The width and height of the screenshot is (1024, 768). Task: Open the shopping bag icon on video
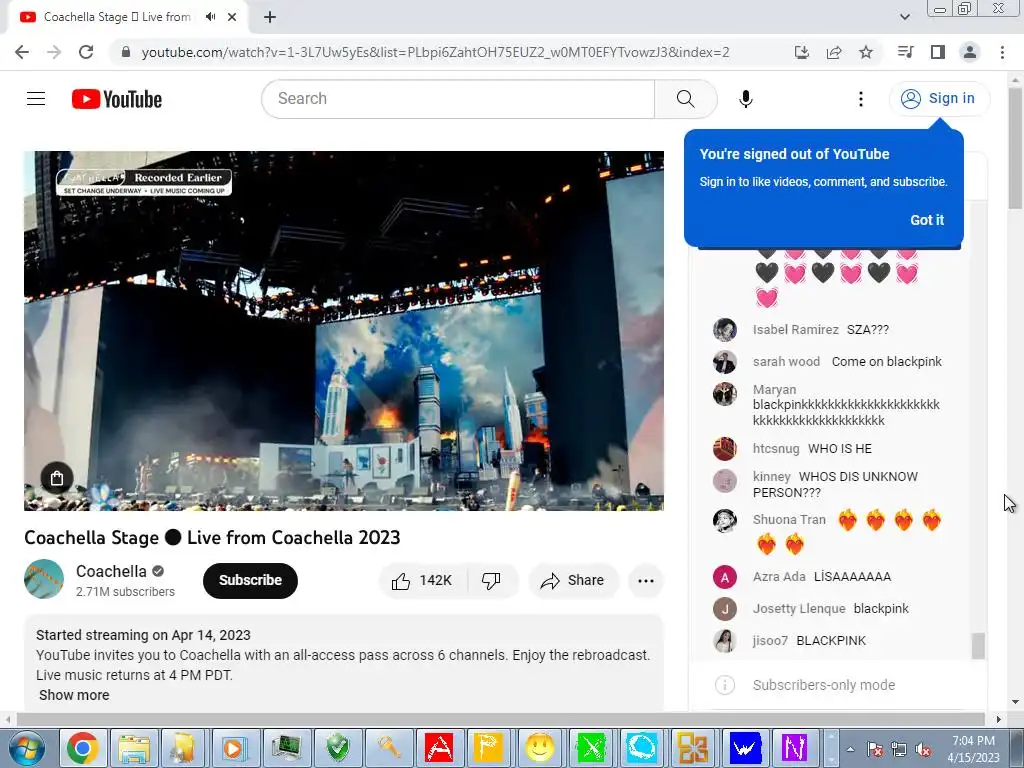[57, 478]
